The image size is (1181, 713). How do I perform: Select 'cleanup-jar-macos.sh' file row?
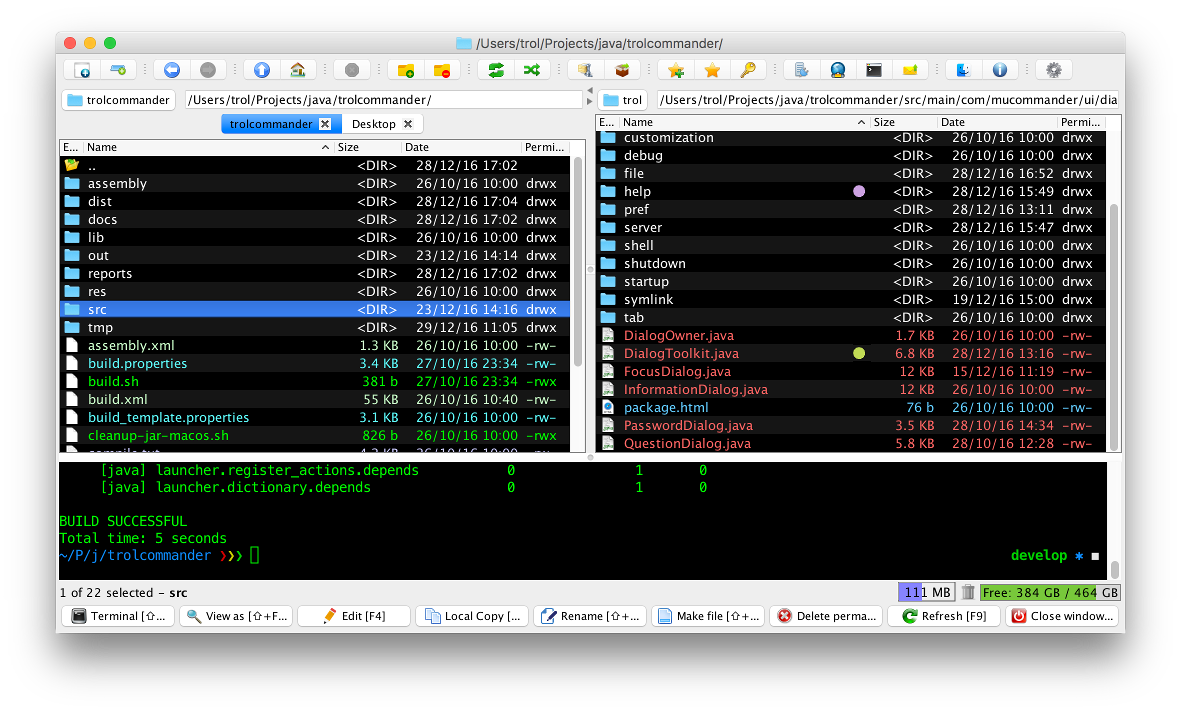(314, 436)
